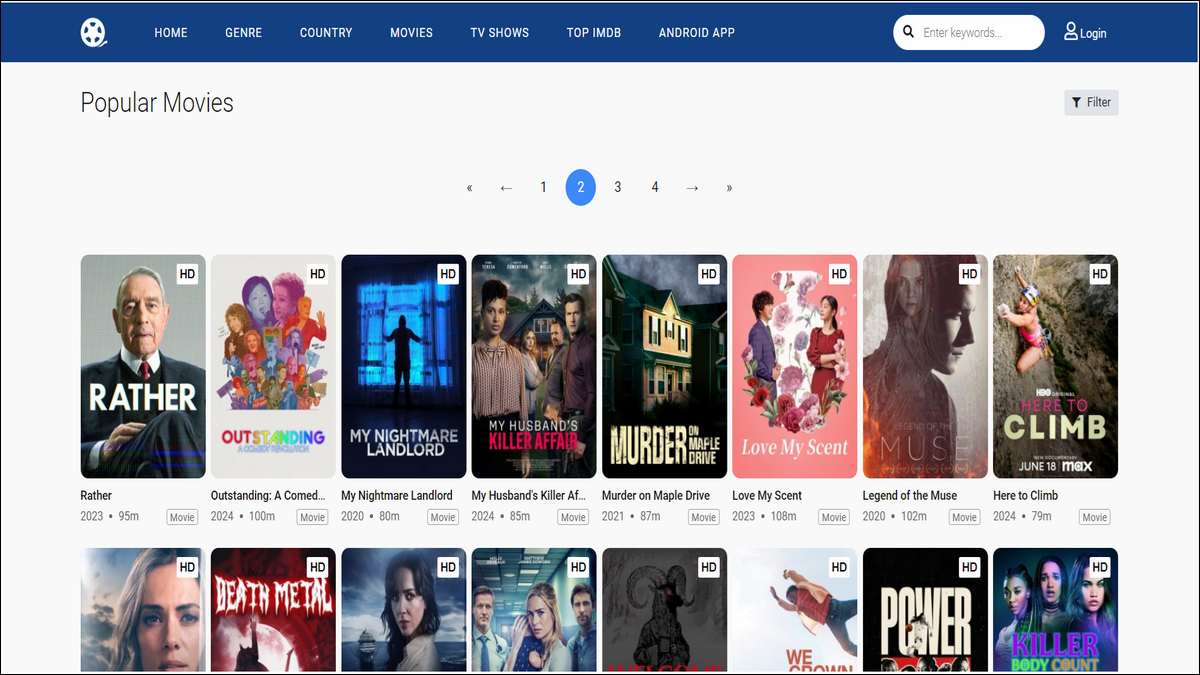Click Movie tag under Murder on Maple Drive
The height and width of the screenshot is (675, 1200).
point(704,517)
